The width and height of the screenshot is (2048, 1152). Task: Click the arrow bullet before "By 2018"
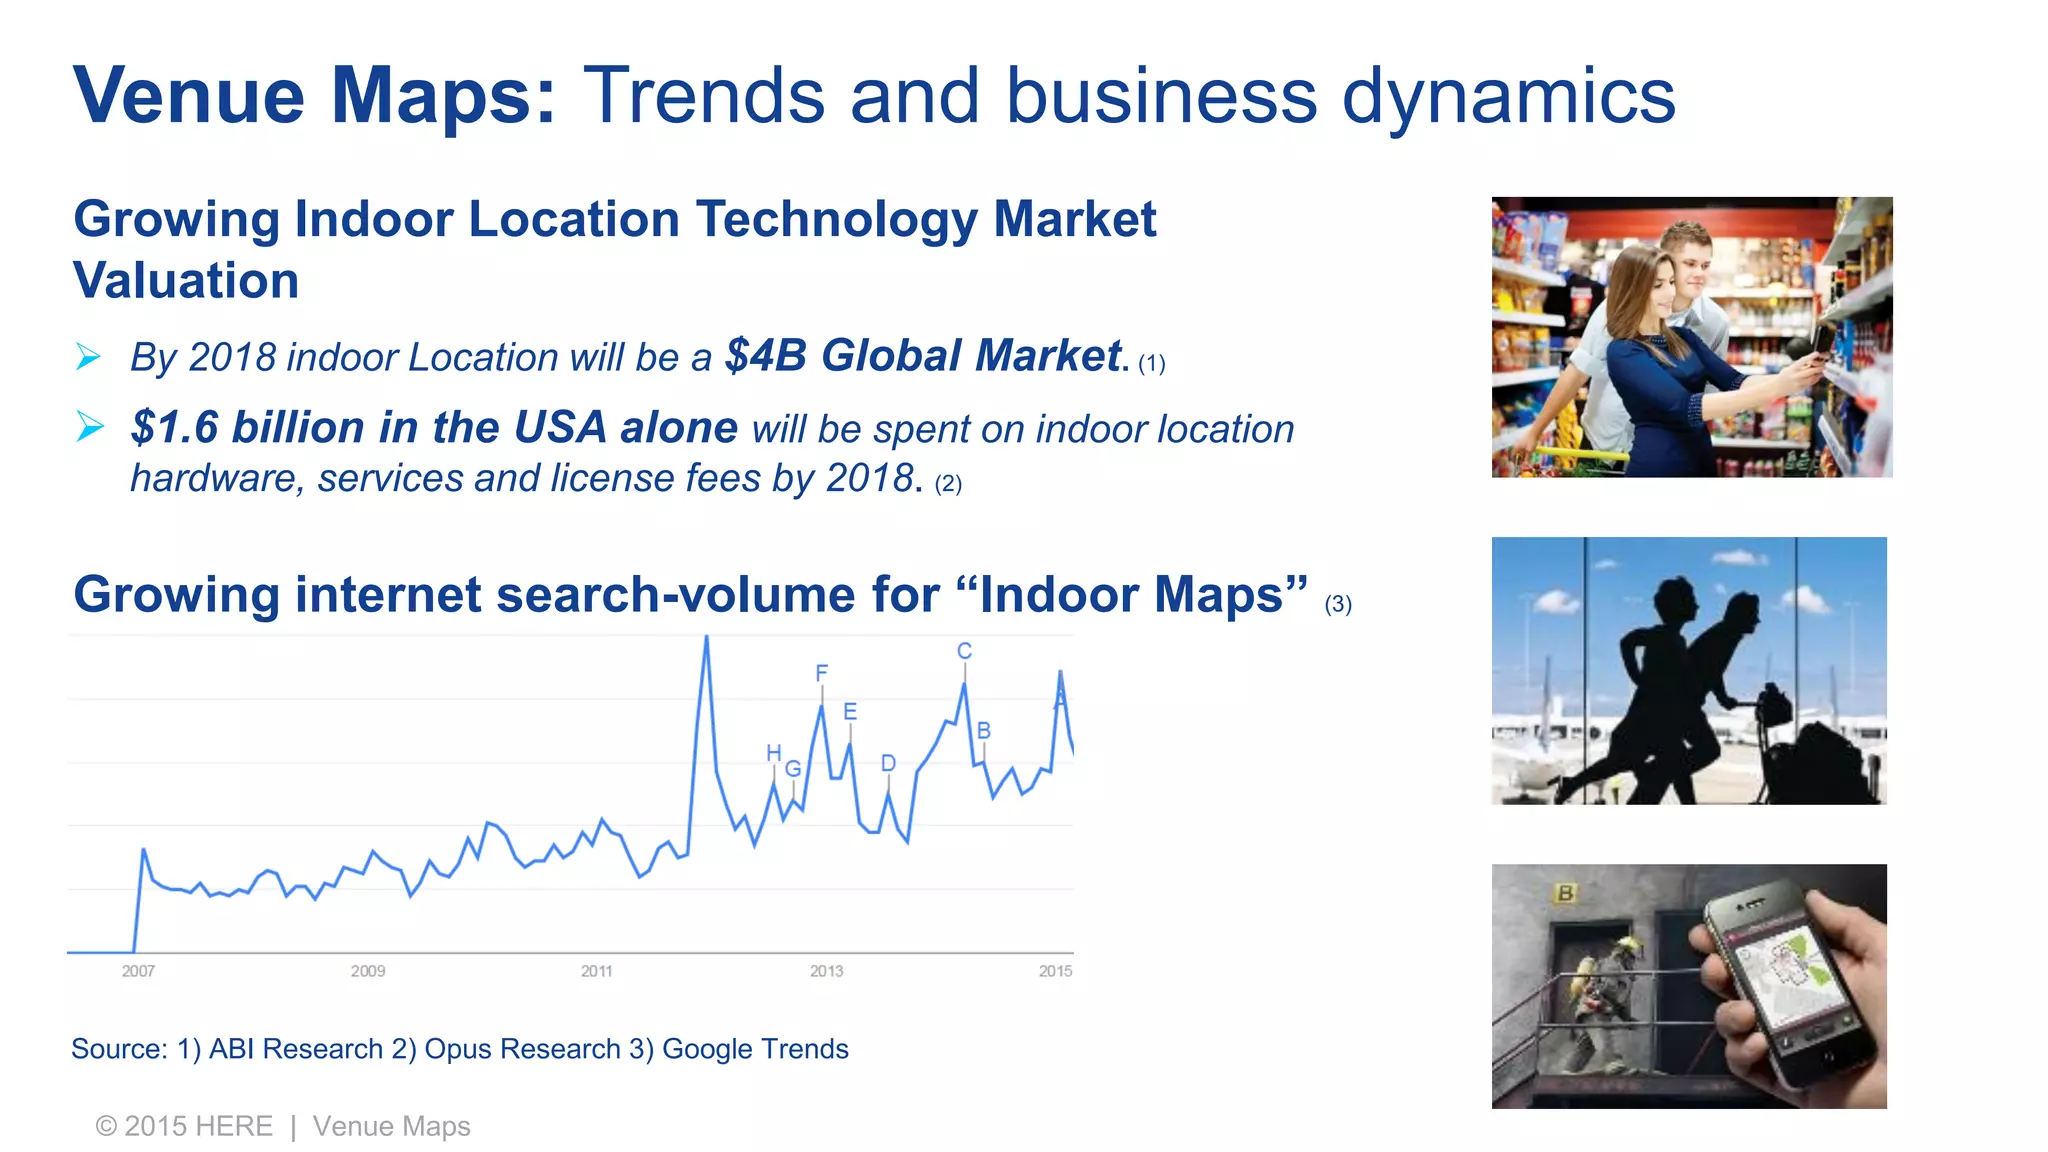point(89,356)
